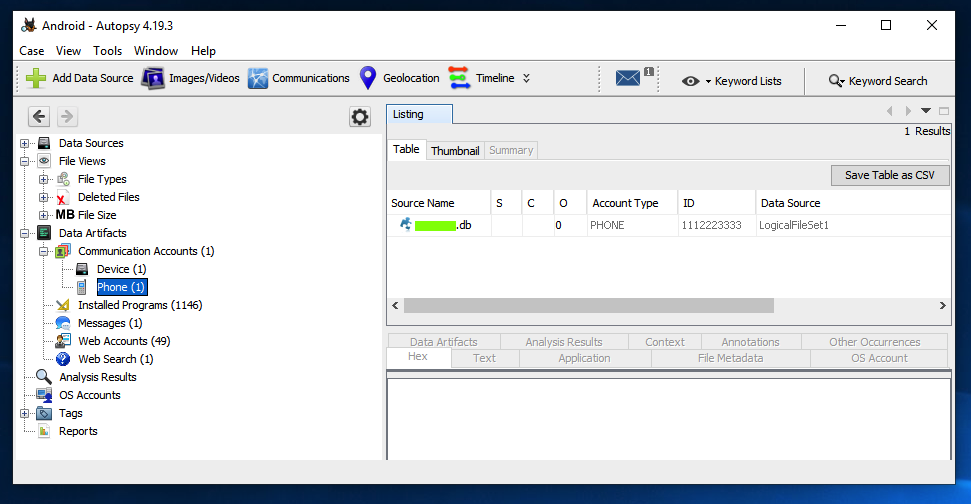Open the Communications visualization tool
Screen dimensions: 971x504
258,79
